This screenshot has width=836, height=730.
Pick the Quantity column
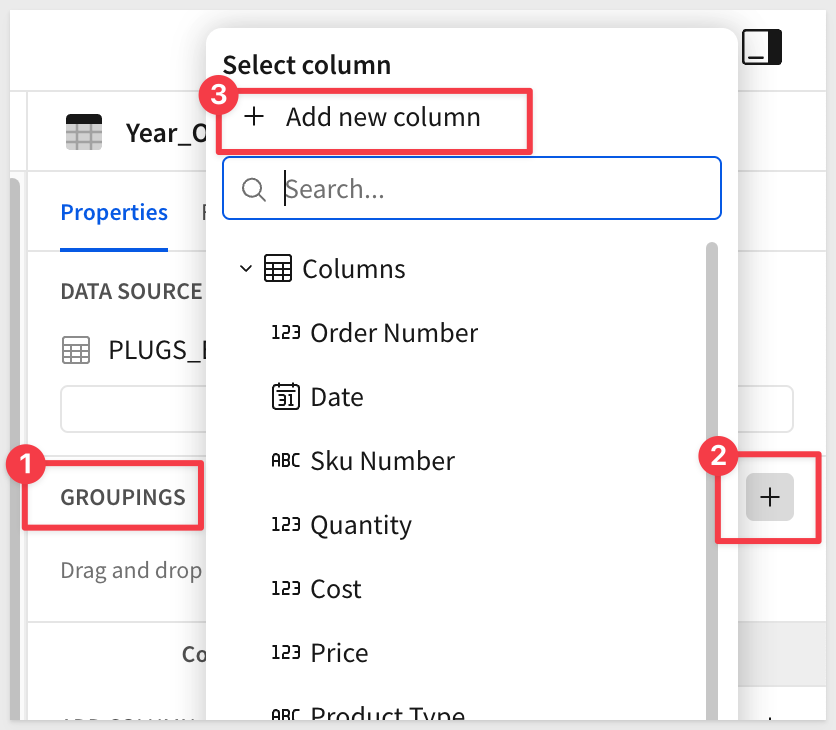[361, 525]
